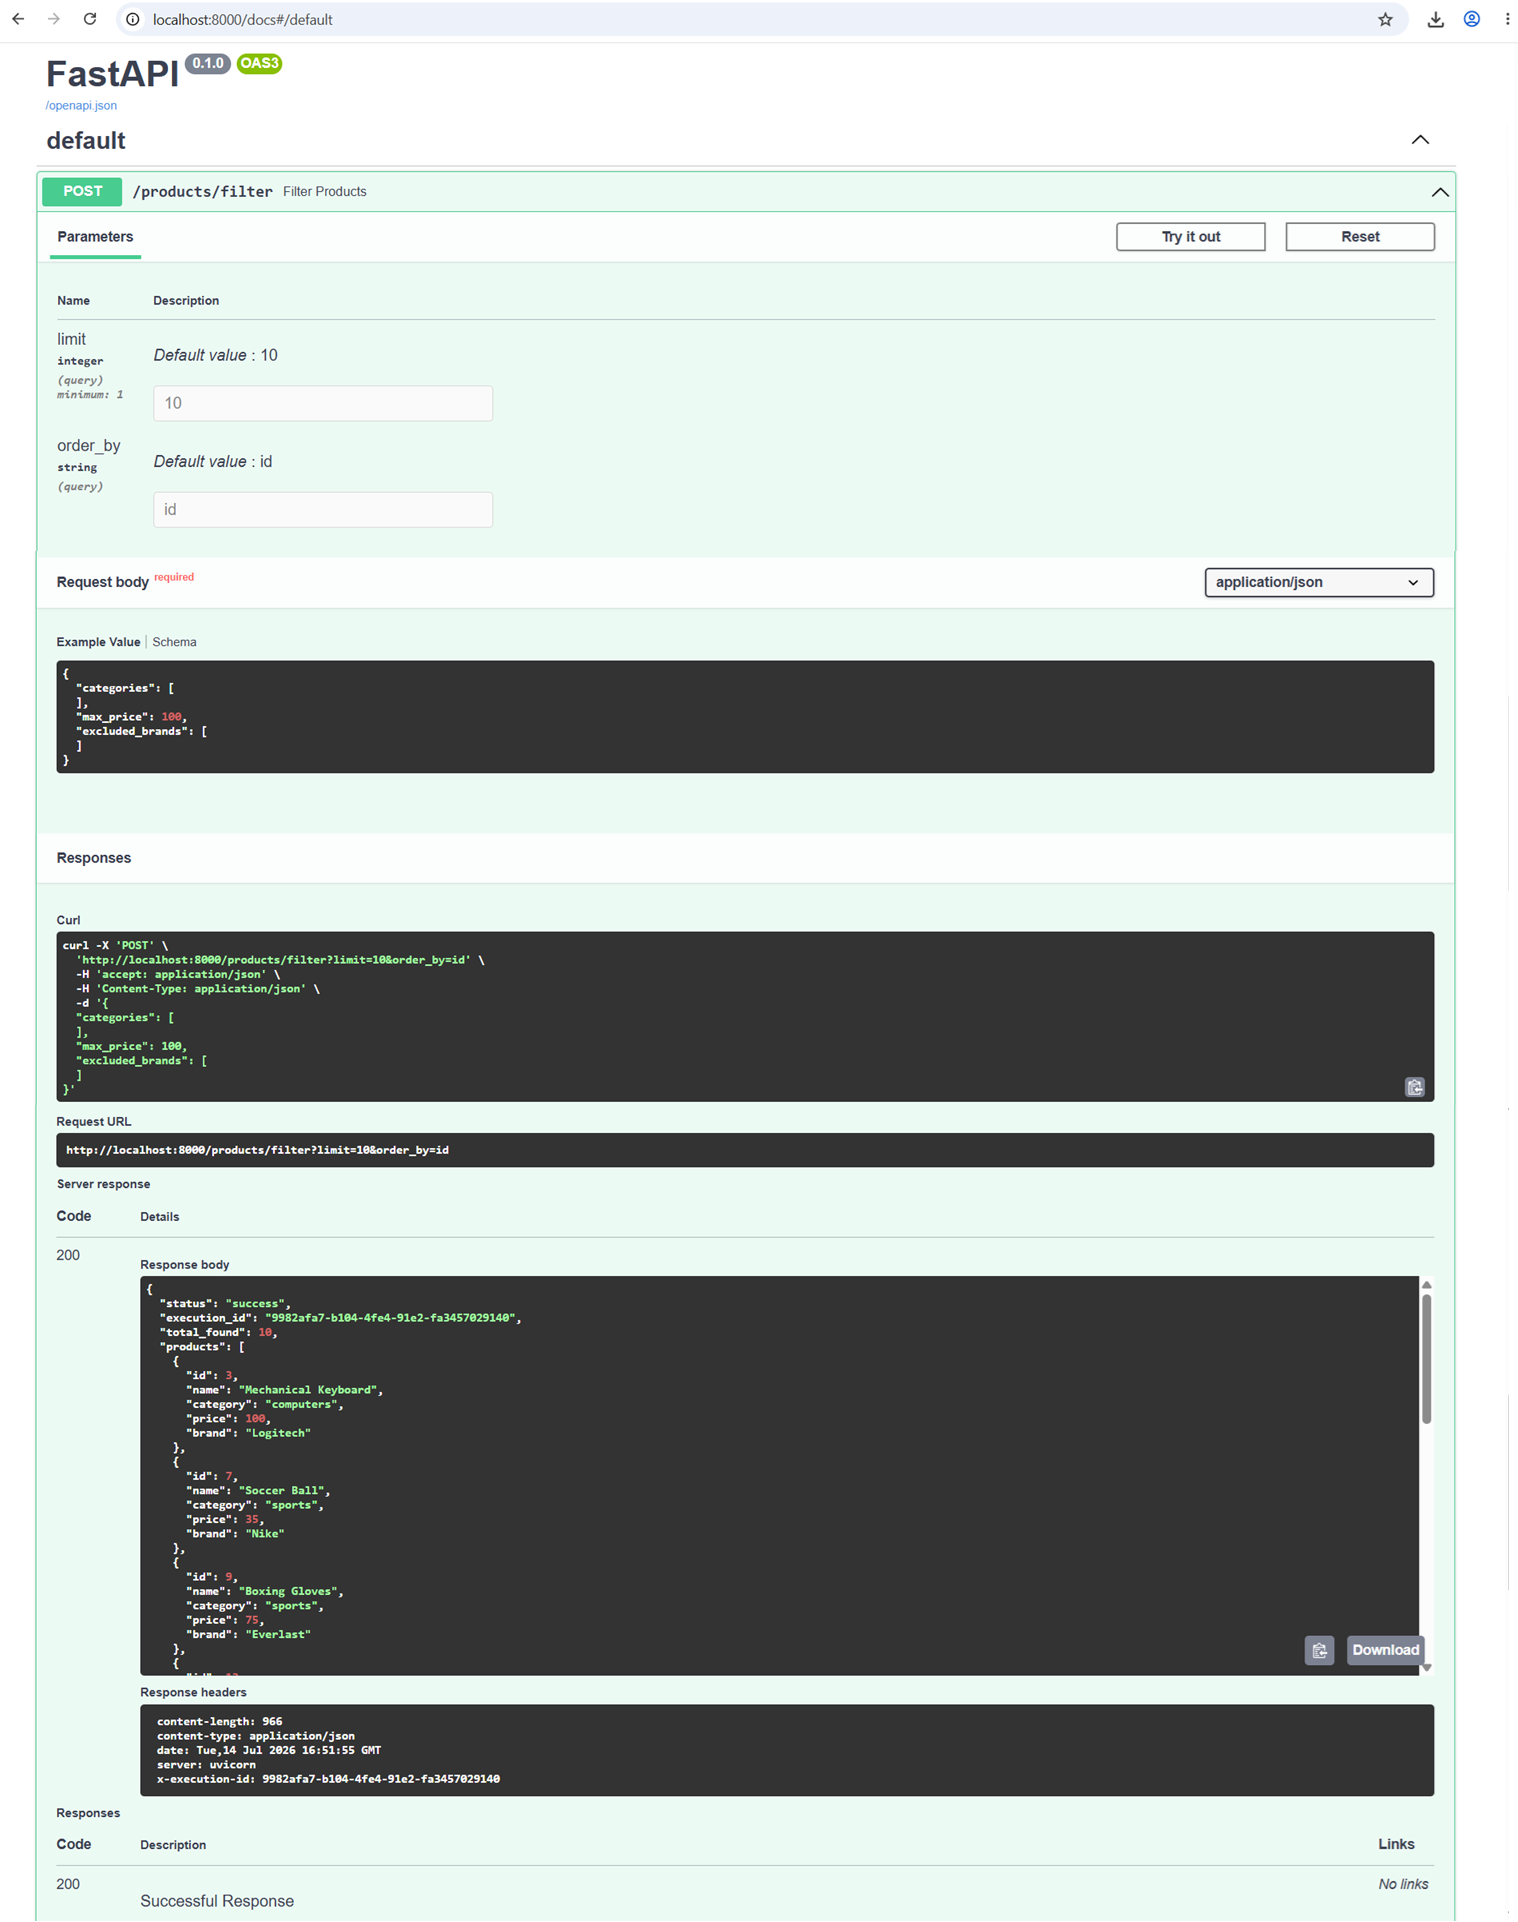1518x1922 pixels.
Task: Click the 0.1.0 version badge
Action: [x=208, y=63]
